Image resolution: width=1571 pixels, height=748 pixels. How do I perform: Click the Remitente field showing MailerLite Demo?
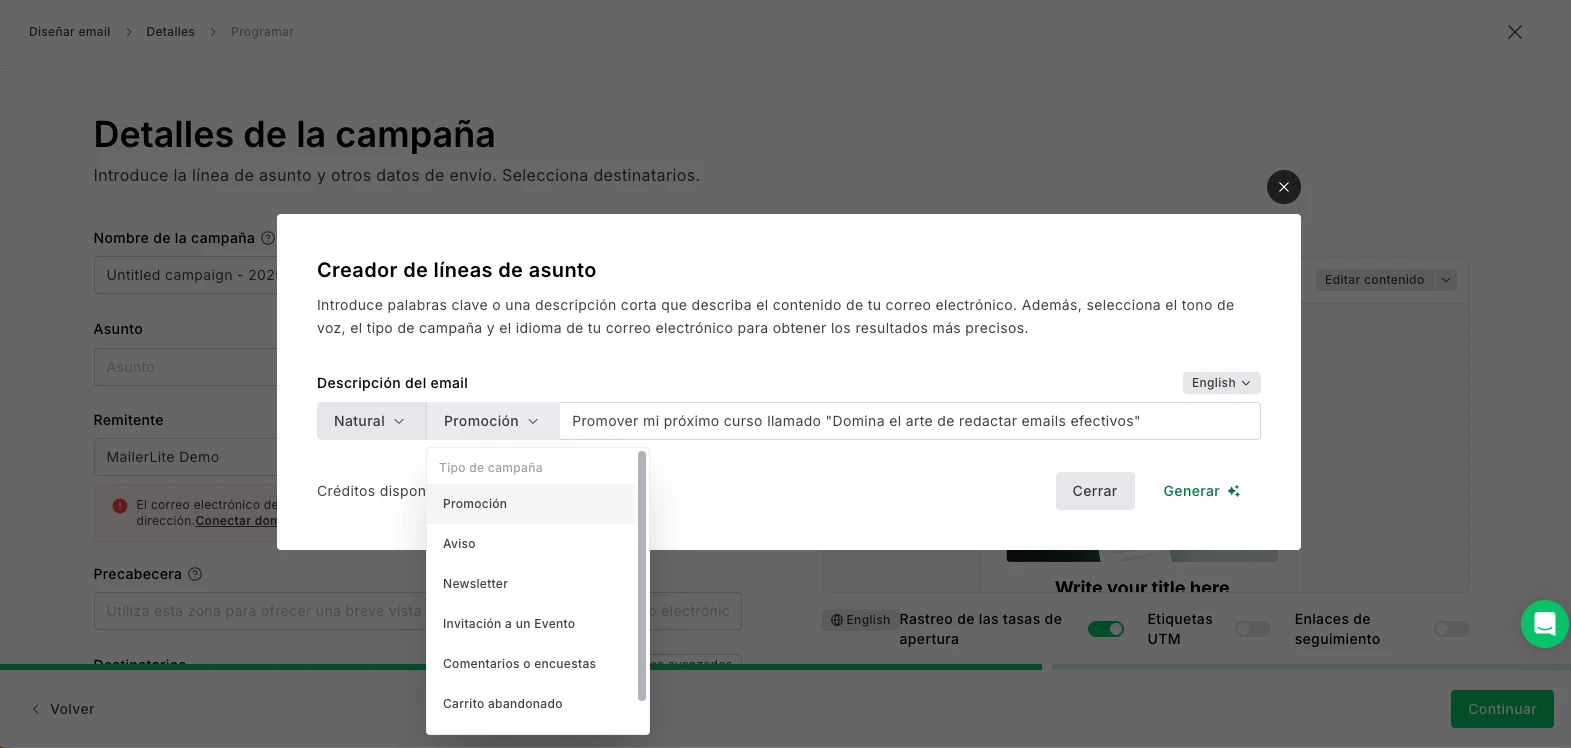185,457
